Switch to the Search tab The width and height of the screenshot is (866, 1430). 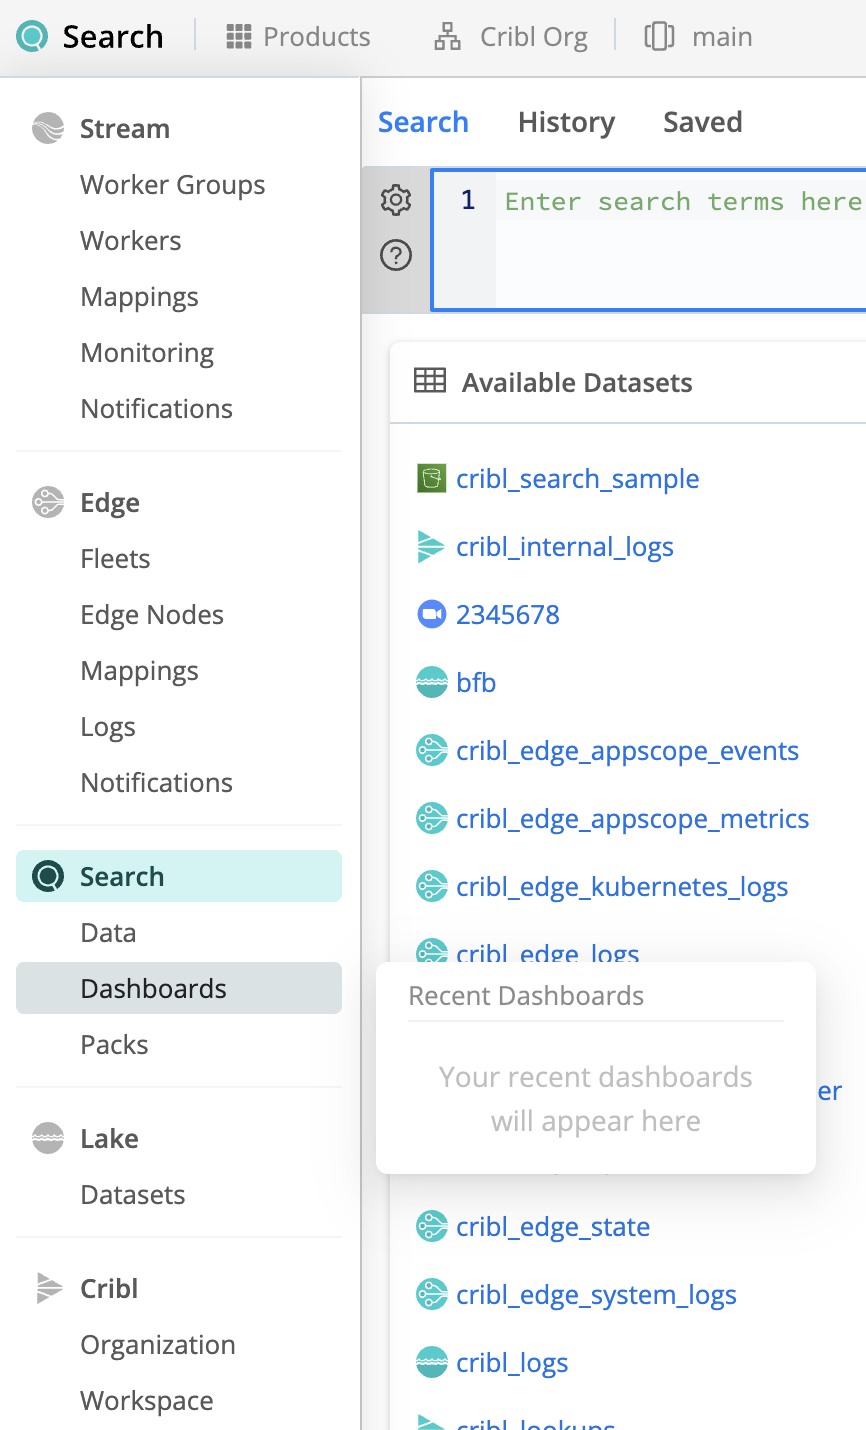click(423, 122)
